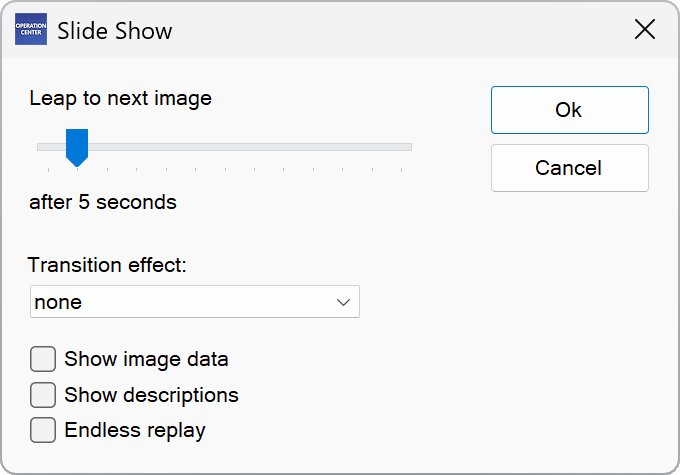The height and width of the screenshot is (475, 680).
Task: Expand the dropdown chevron arrow beside none
Action: (x=344, y=302)
